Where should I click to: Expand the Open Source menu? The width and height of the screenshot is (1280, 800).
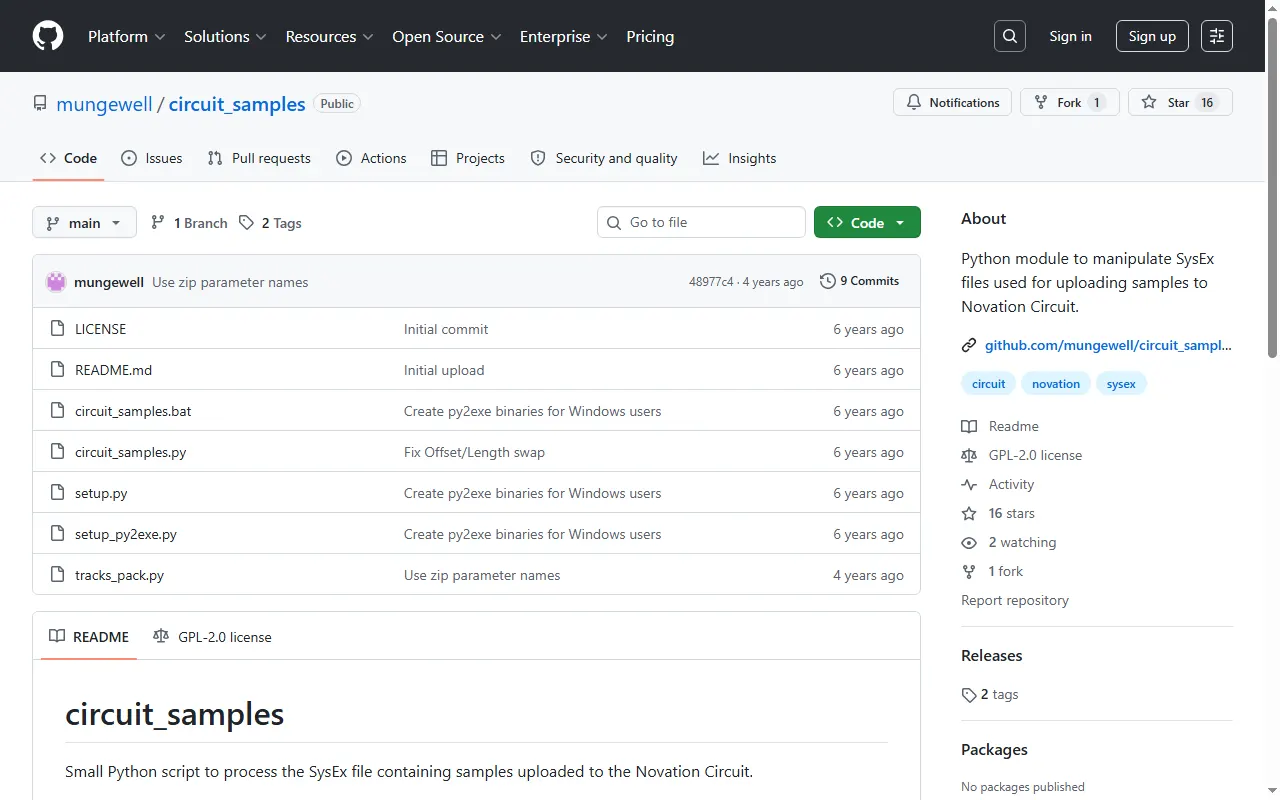click(446, 36)
